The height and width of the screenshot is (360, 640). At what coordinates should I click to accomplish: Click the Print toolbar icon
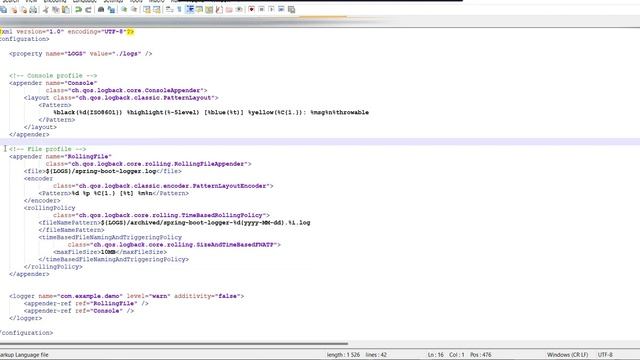33,9
